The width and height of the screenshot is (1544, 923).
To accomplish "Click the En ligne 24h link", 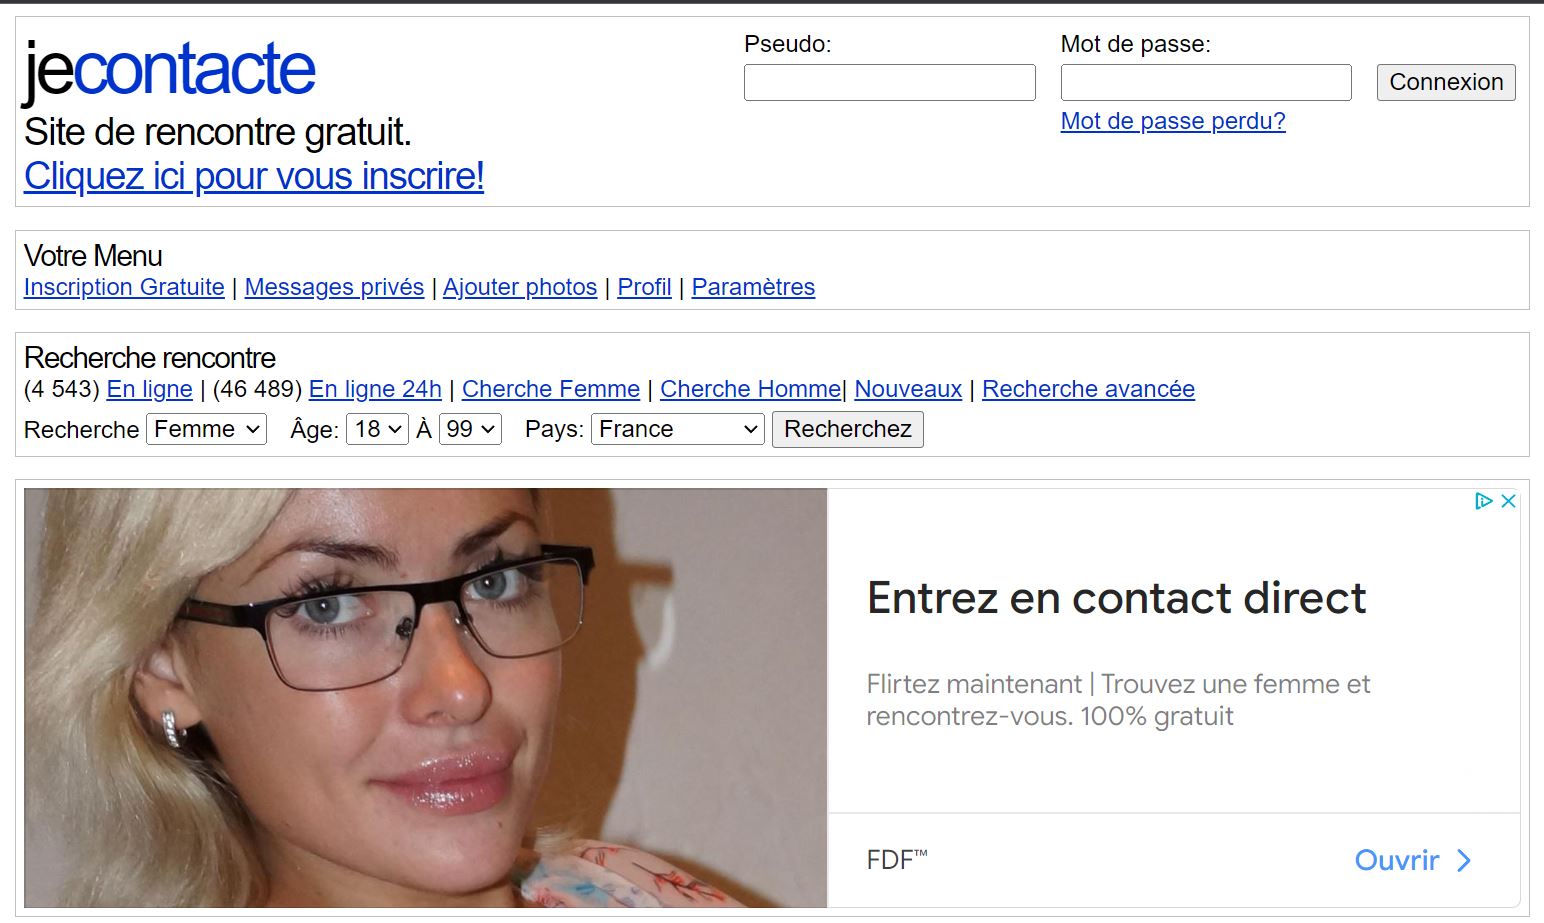I will point(375,389).
